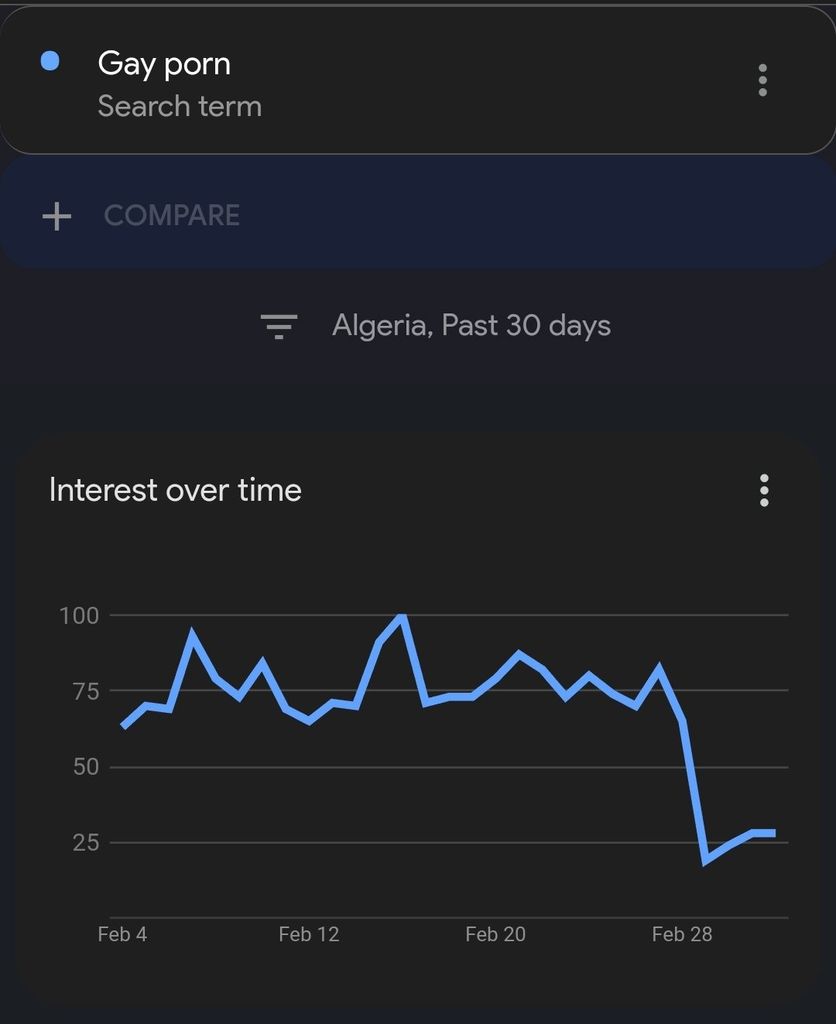Image resolution: width=836 pixels, height=1024 pixels.
Task: Open the search term card's three-dot menu
Action: 763,80
